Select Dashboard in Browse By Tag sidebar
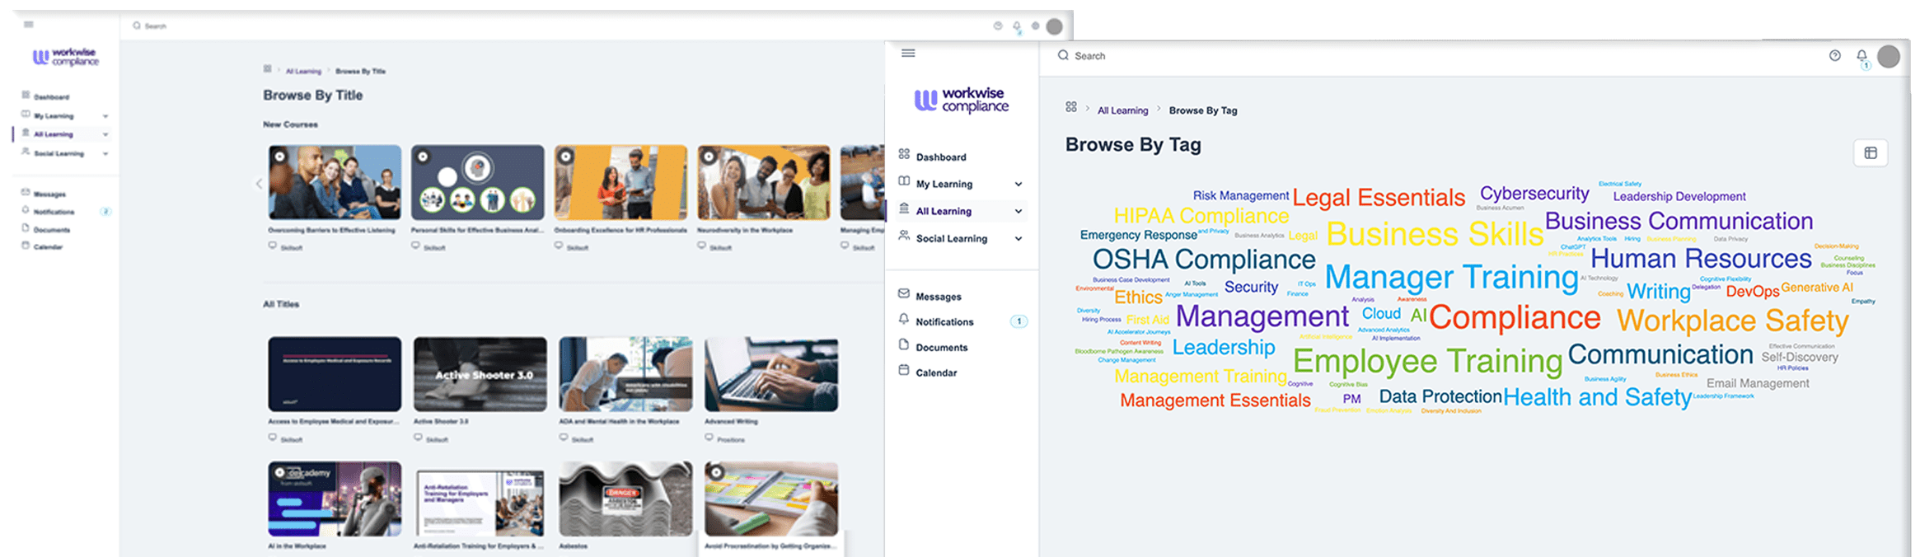This screenshot has width=1920, height=557. point(941,157)
